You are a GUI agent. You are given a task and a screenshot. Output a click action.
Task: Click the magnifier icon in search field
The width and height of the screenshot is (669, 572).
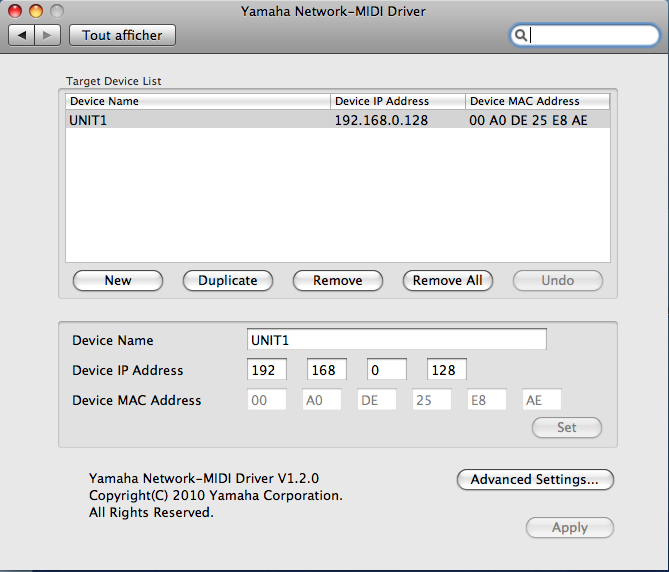[521, 35]
